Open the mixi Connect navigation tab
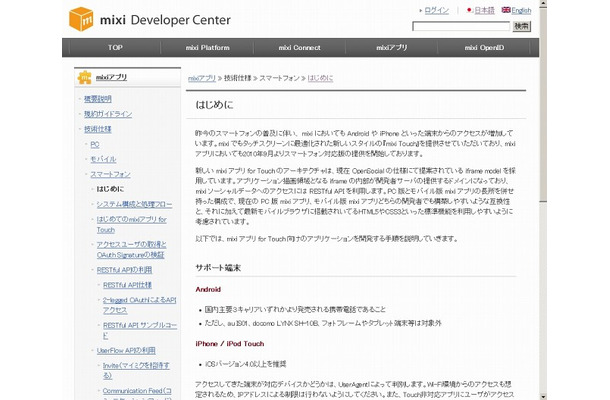 tap(300, 47)
